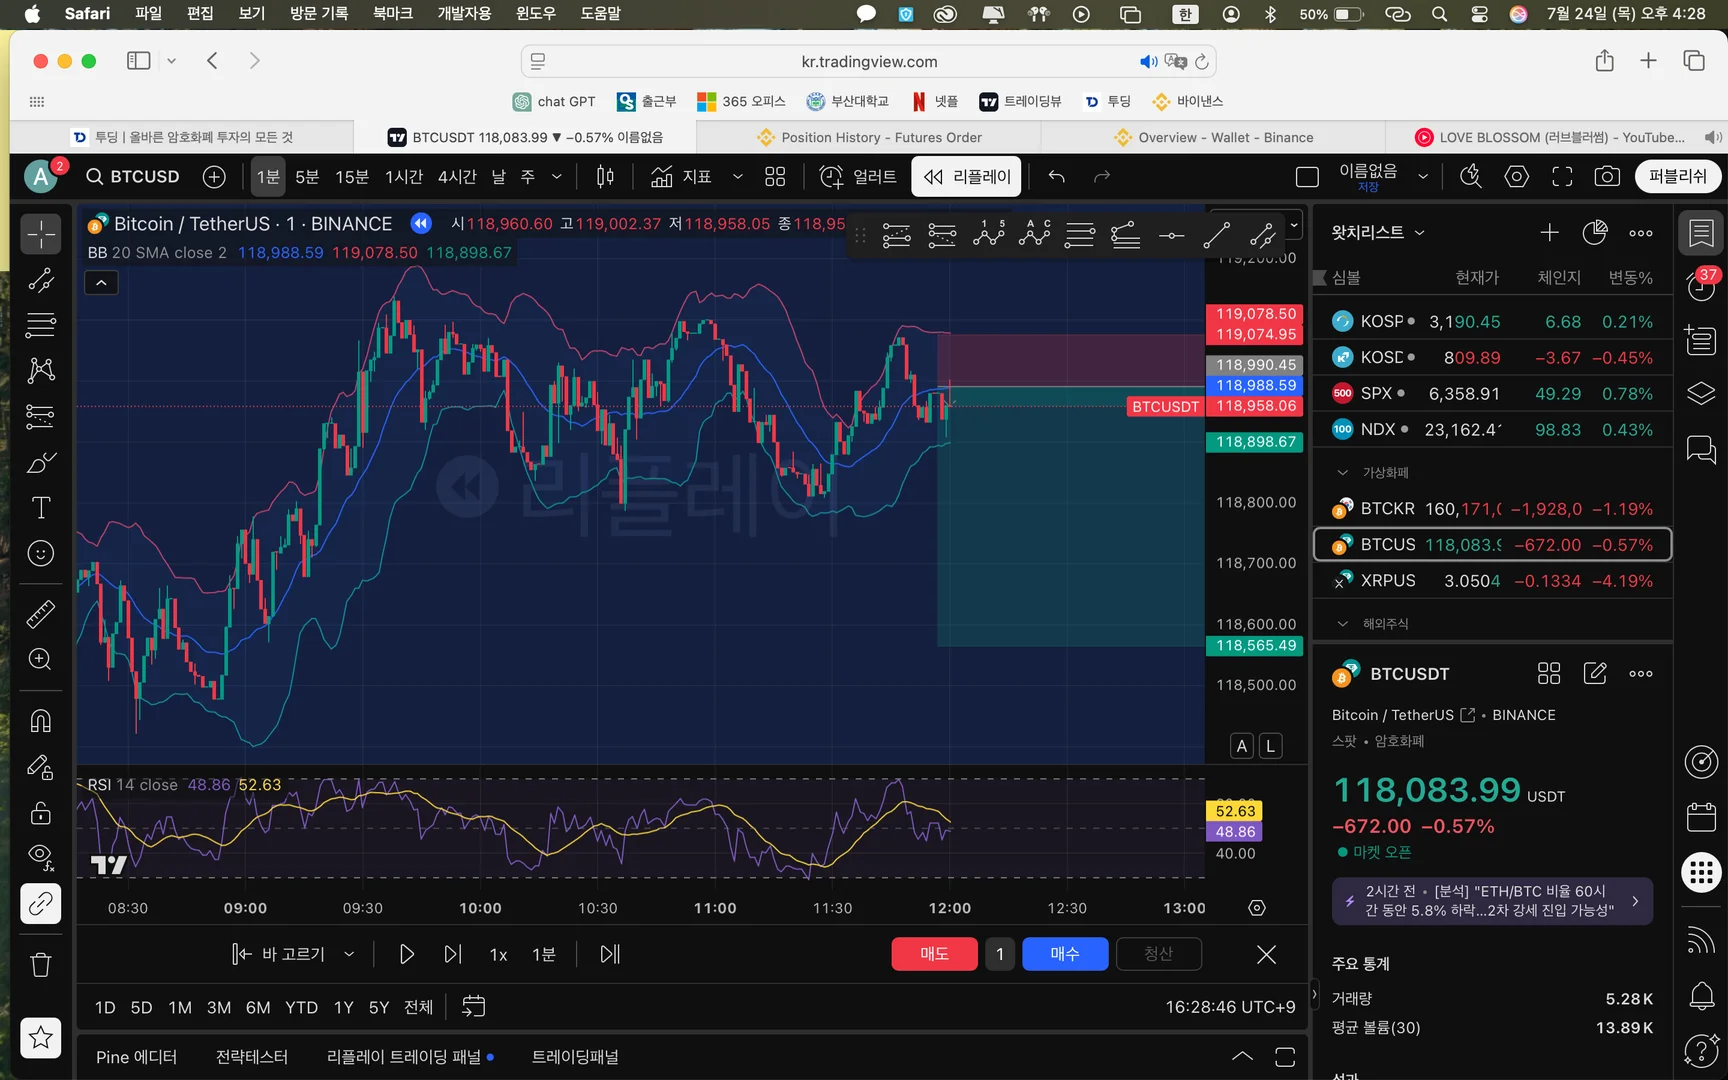The height and width of the screenshot is (1080, 1728).
Task: Select the Text annotation tool
Action: tap(41, 508)
